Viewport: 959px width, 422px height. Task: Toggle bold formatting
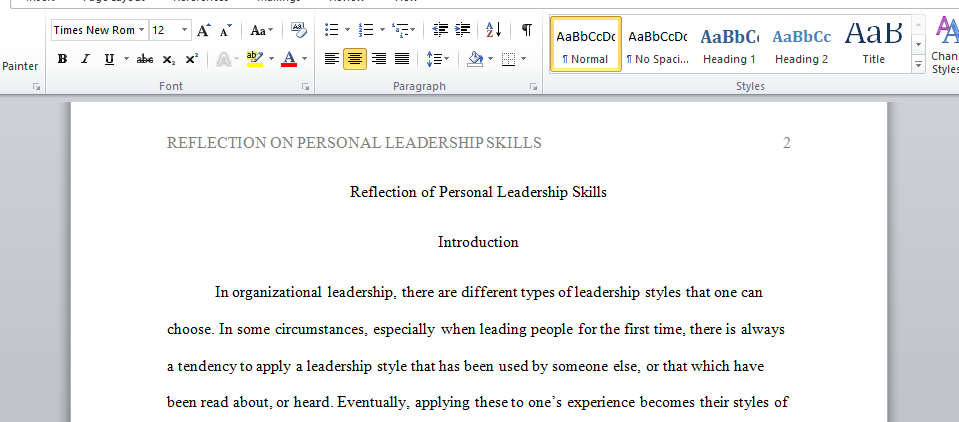pos(62,59)
